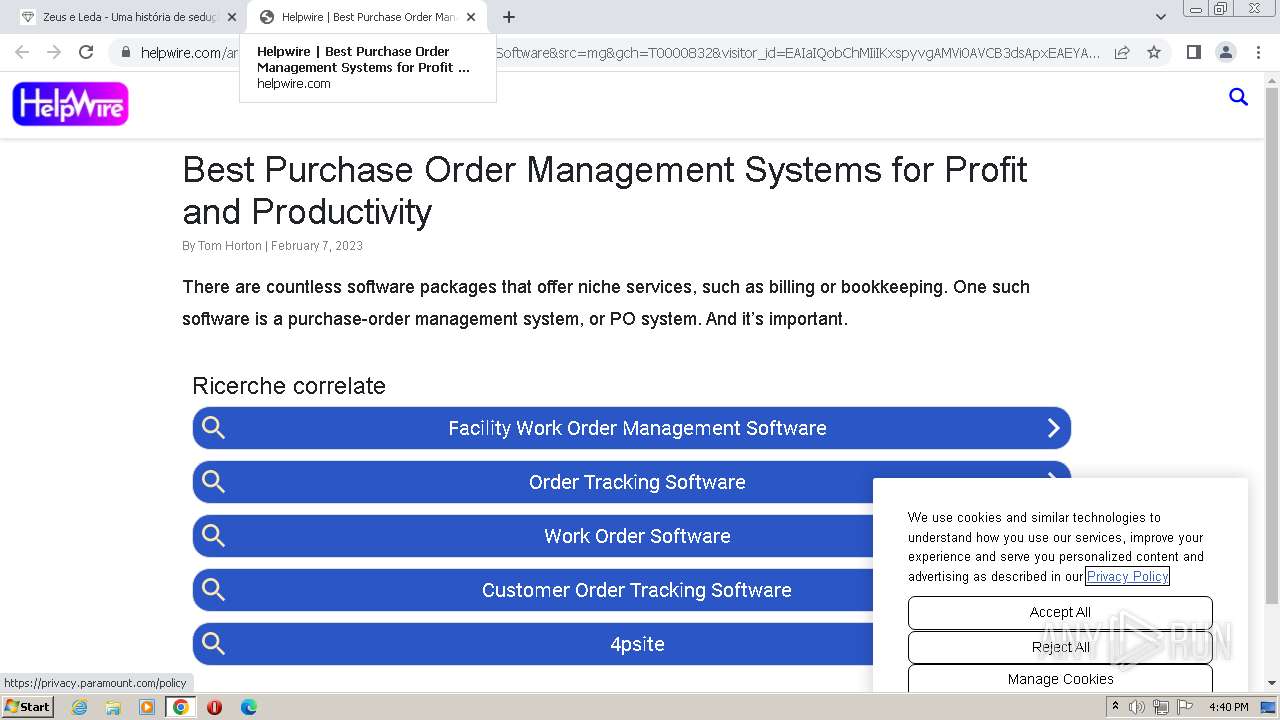Image resolution: width=1280 pixels, height=720 pixels.
Task: Click the taskbar clock 4:40 PM
Action: click(x=1228, y=707)
